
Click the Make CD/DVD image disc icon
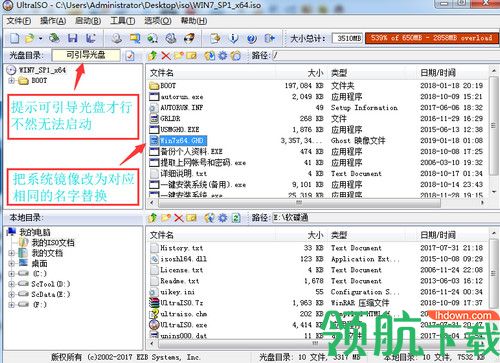click(117, 38)
